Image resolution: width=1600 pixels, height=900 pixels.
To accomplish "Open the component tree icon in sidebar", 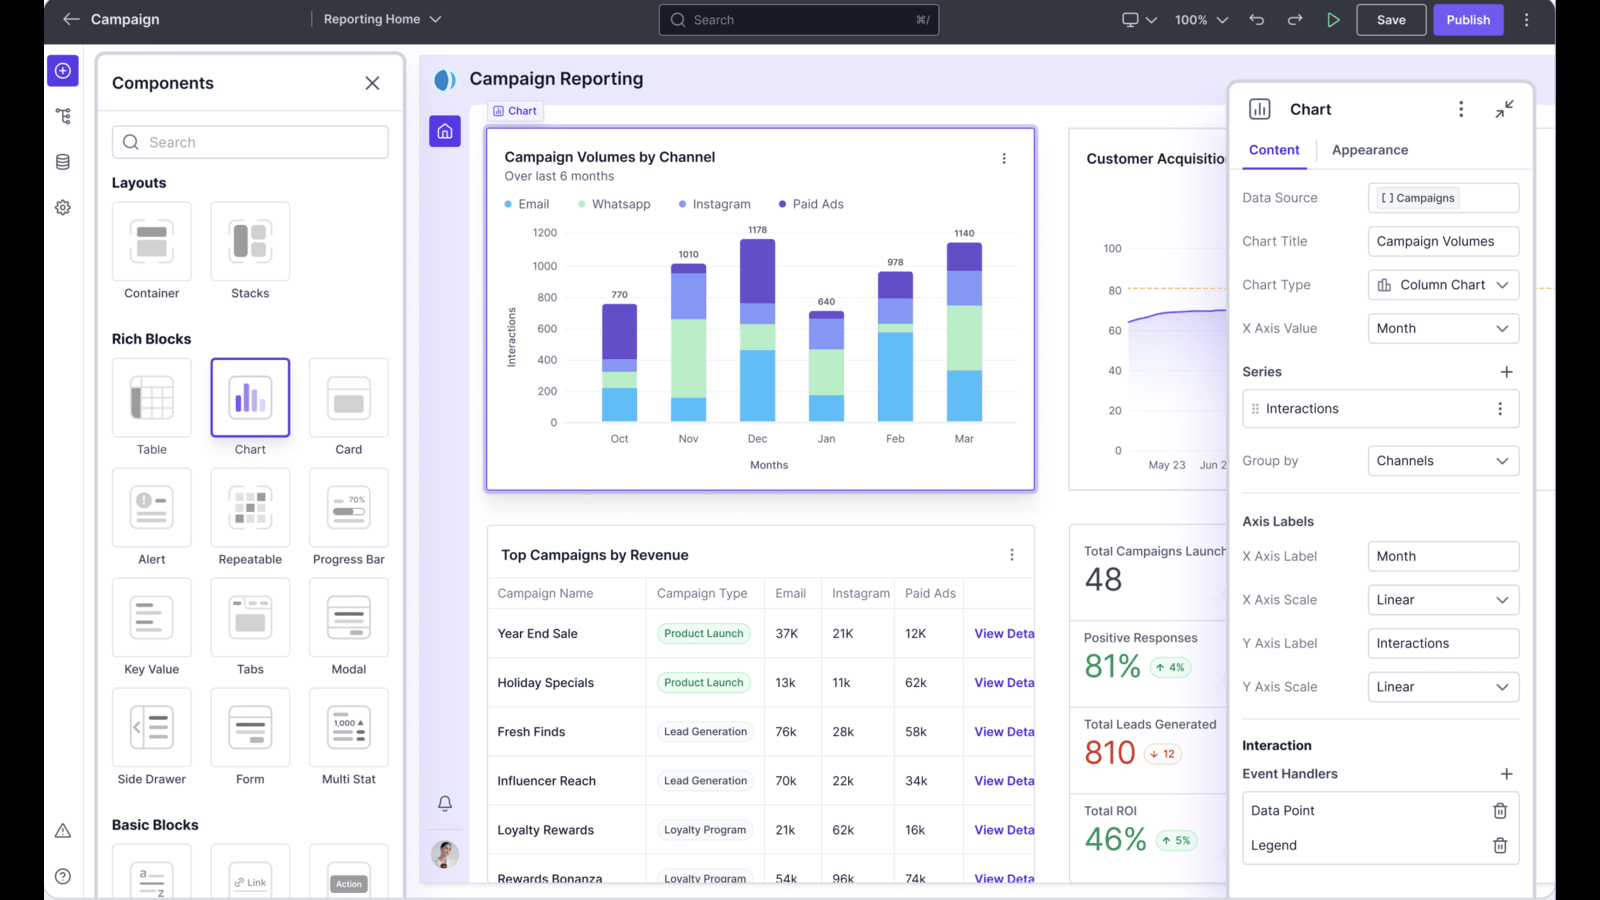I will coord(63,116).
